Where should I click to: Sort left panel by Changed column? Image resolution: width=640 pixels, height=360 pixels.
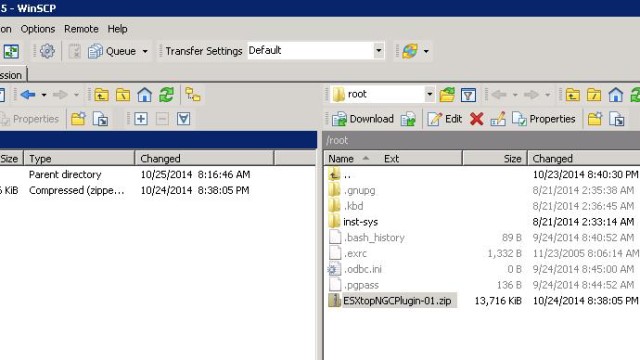pos(204,159)
